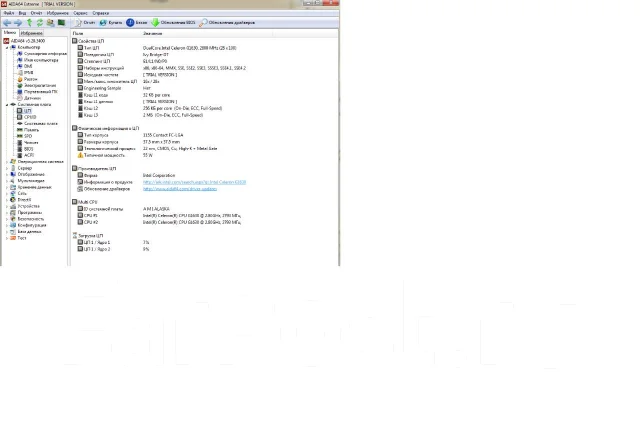Open the Файл menu
640x435 pixels.
[9, 13]
